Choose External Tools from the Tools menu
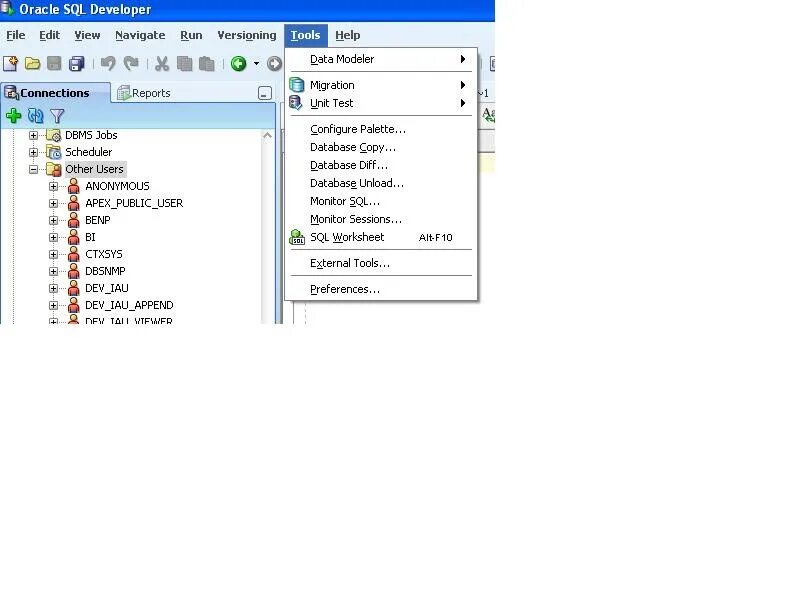Viewport: 800px width, 600px height. click(381, 263)
